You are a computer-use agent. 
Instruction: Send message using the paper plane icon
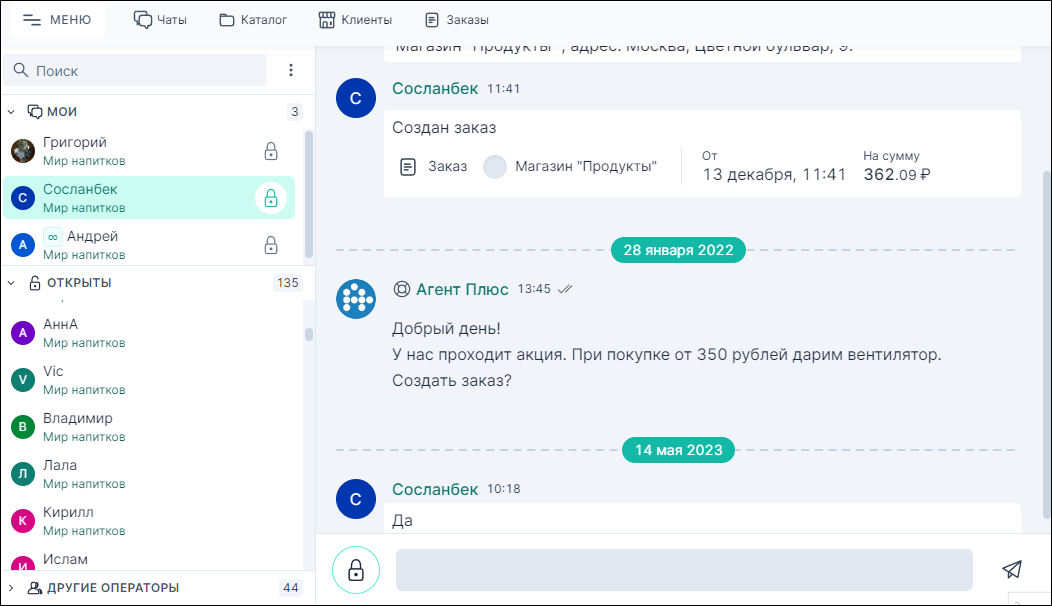click(x=1012, y=569)
